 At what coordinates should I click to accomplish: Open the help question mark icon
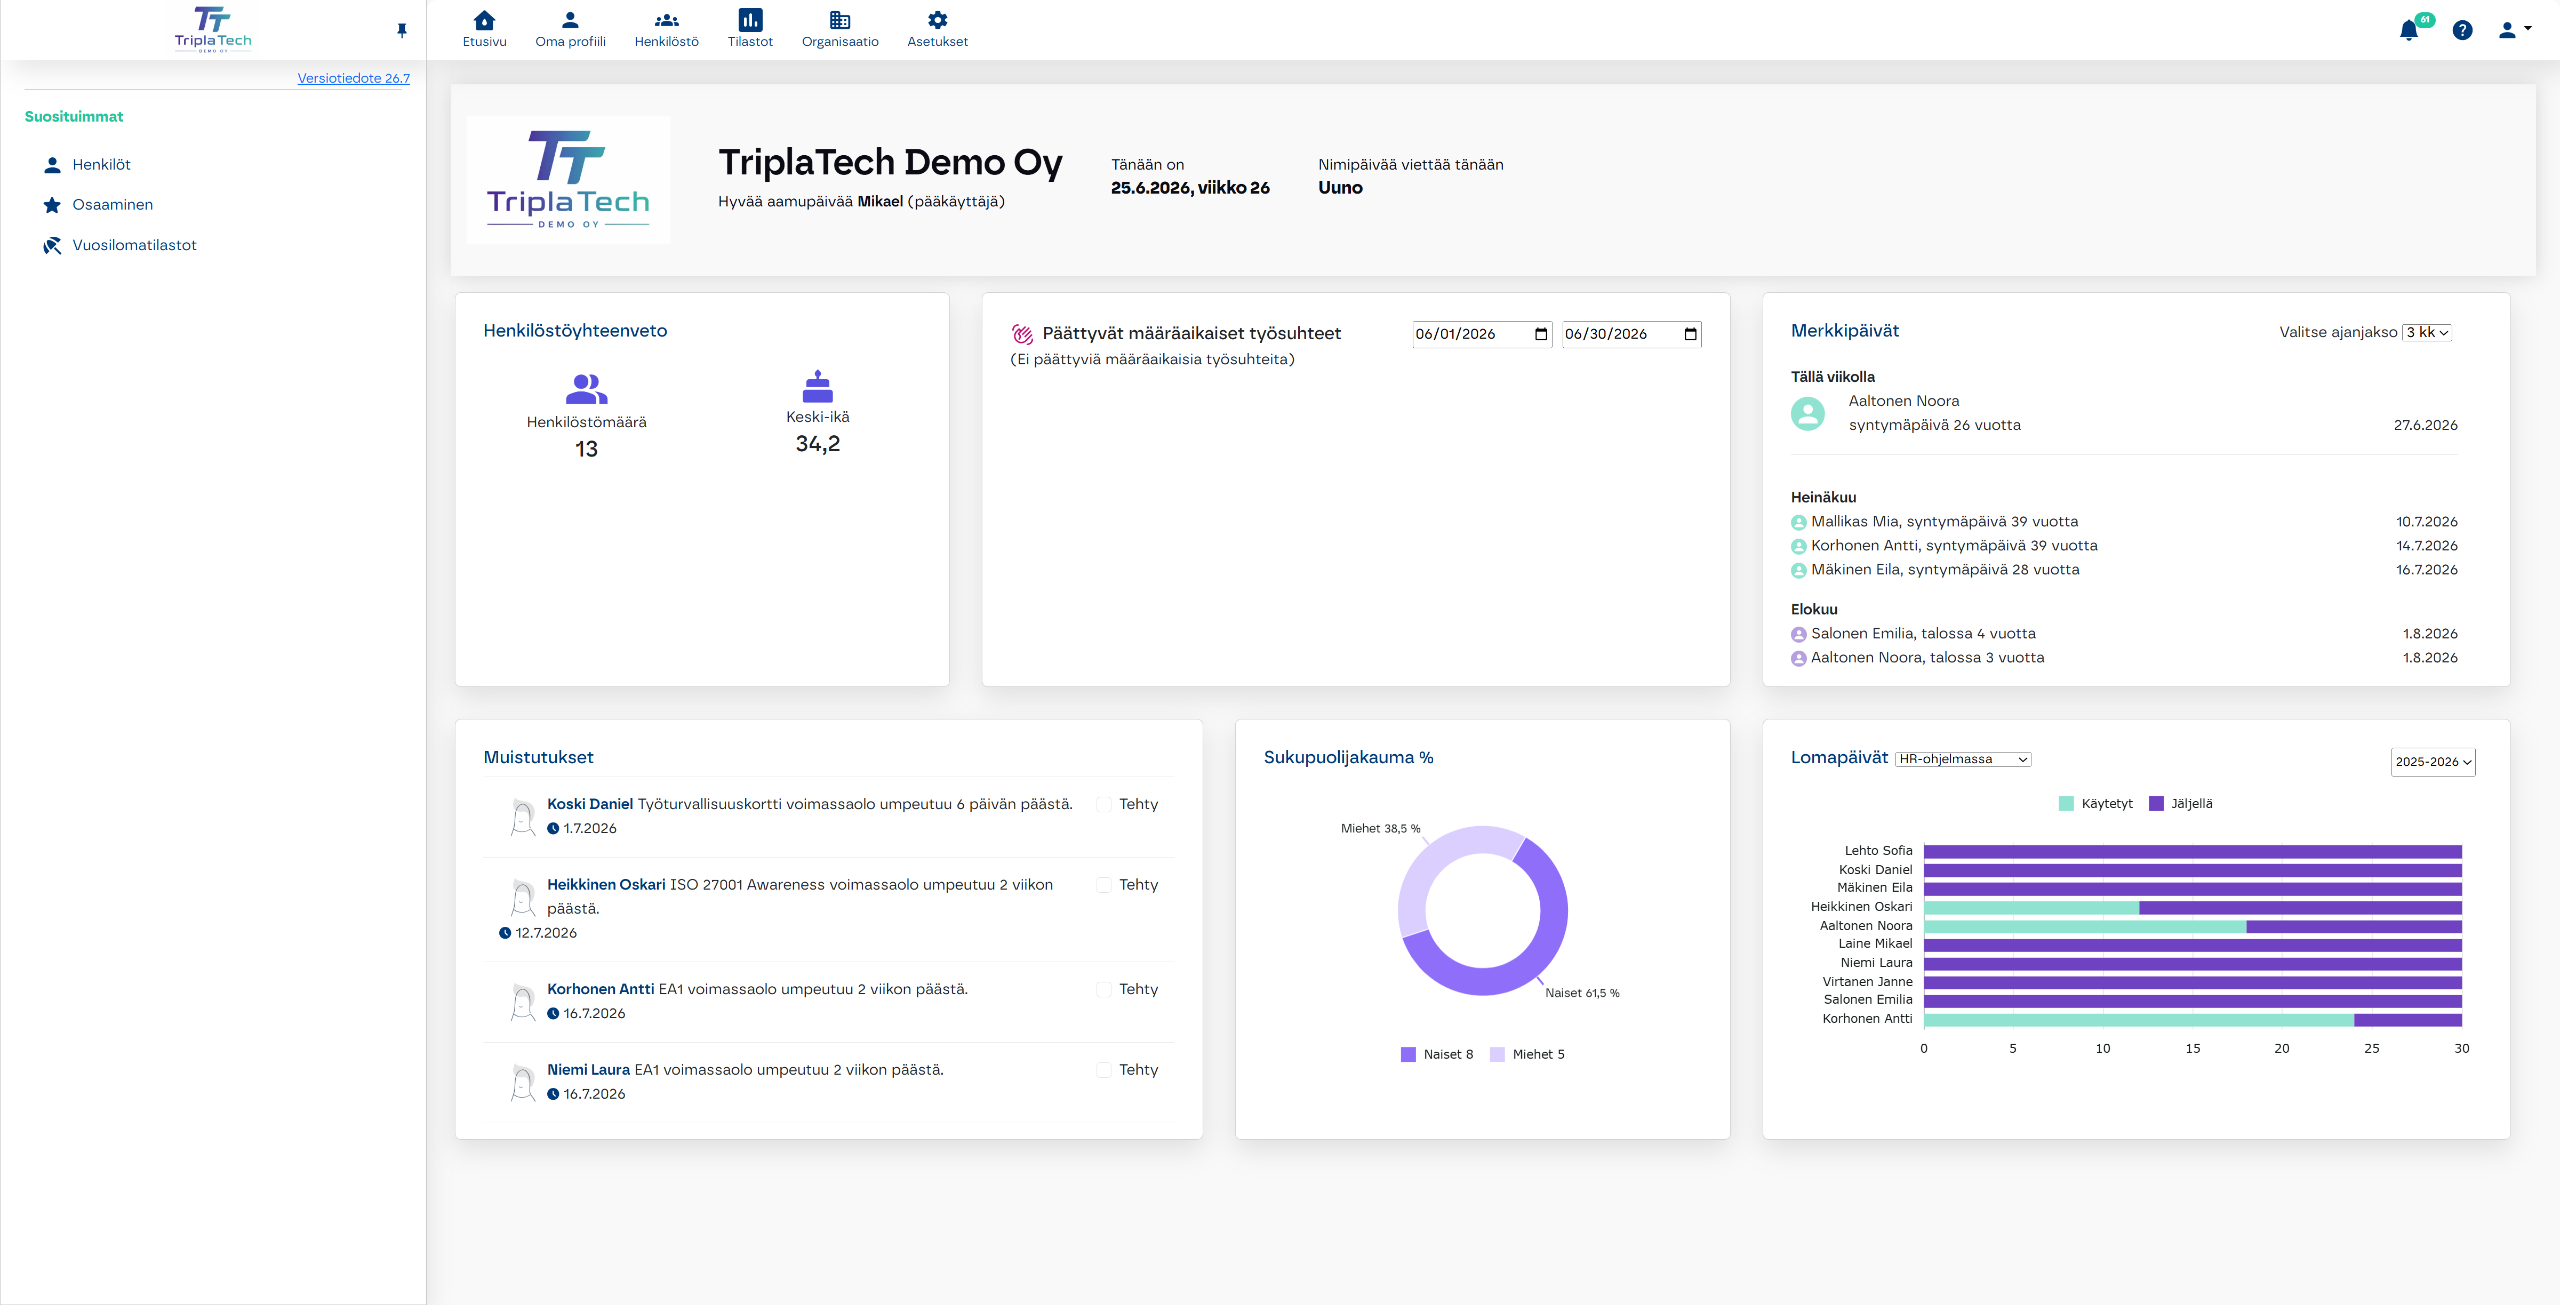[2463, 30]
